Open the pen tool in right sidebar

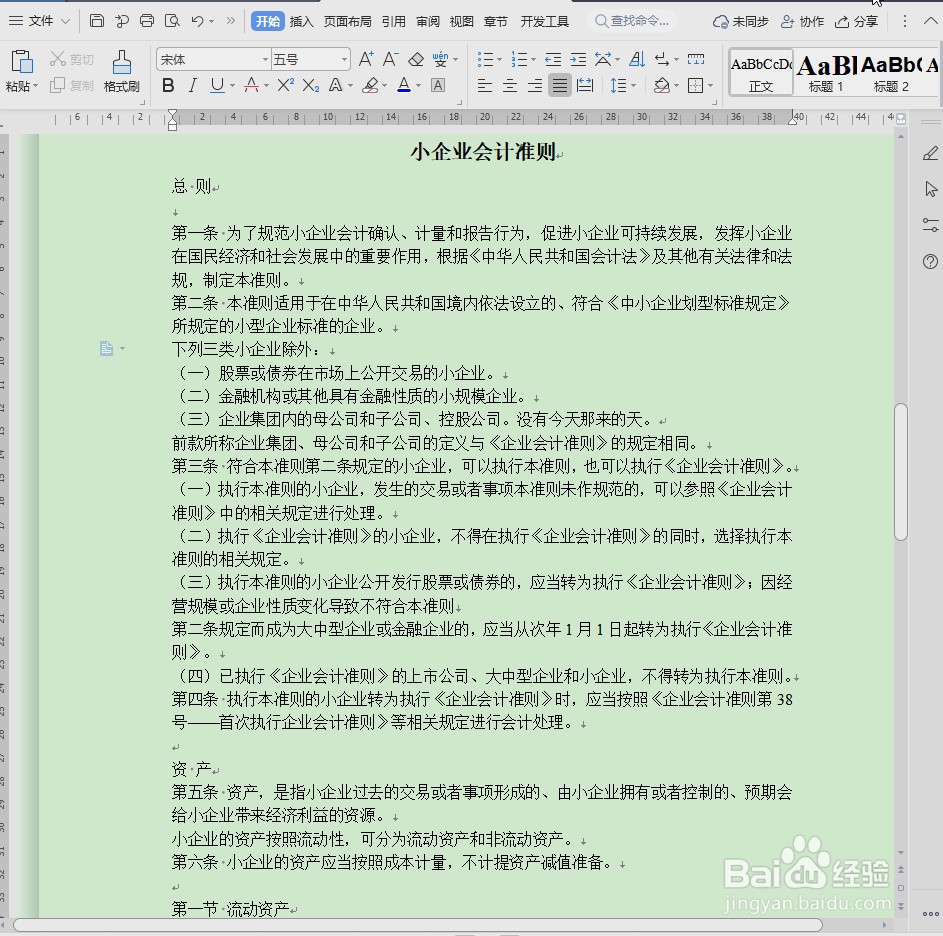(930, 154)
